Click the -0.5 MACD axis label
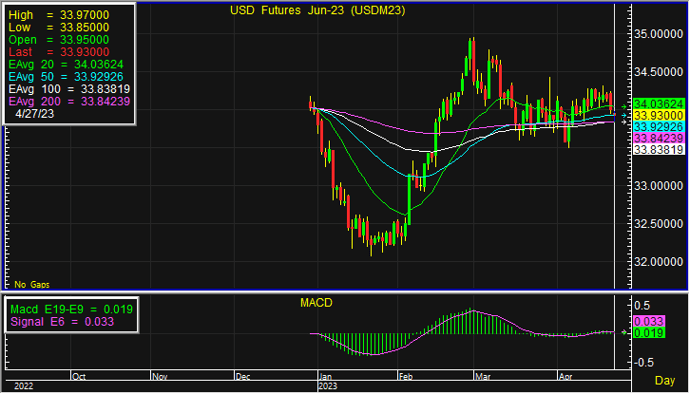This screenshot has width=690, height=394. tap(643, 362)
